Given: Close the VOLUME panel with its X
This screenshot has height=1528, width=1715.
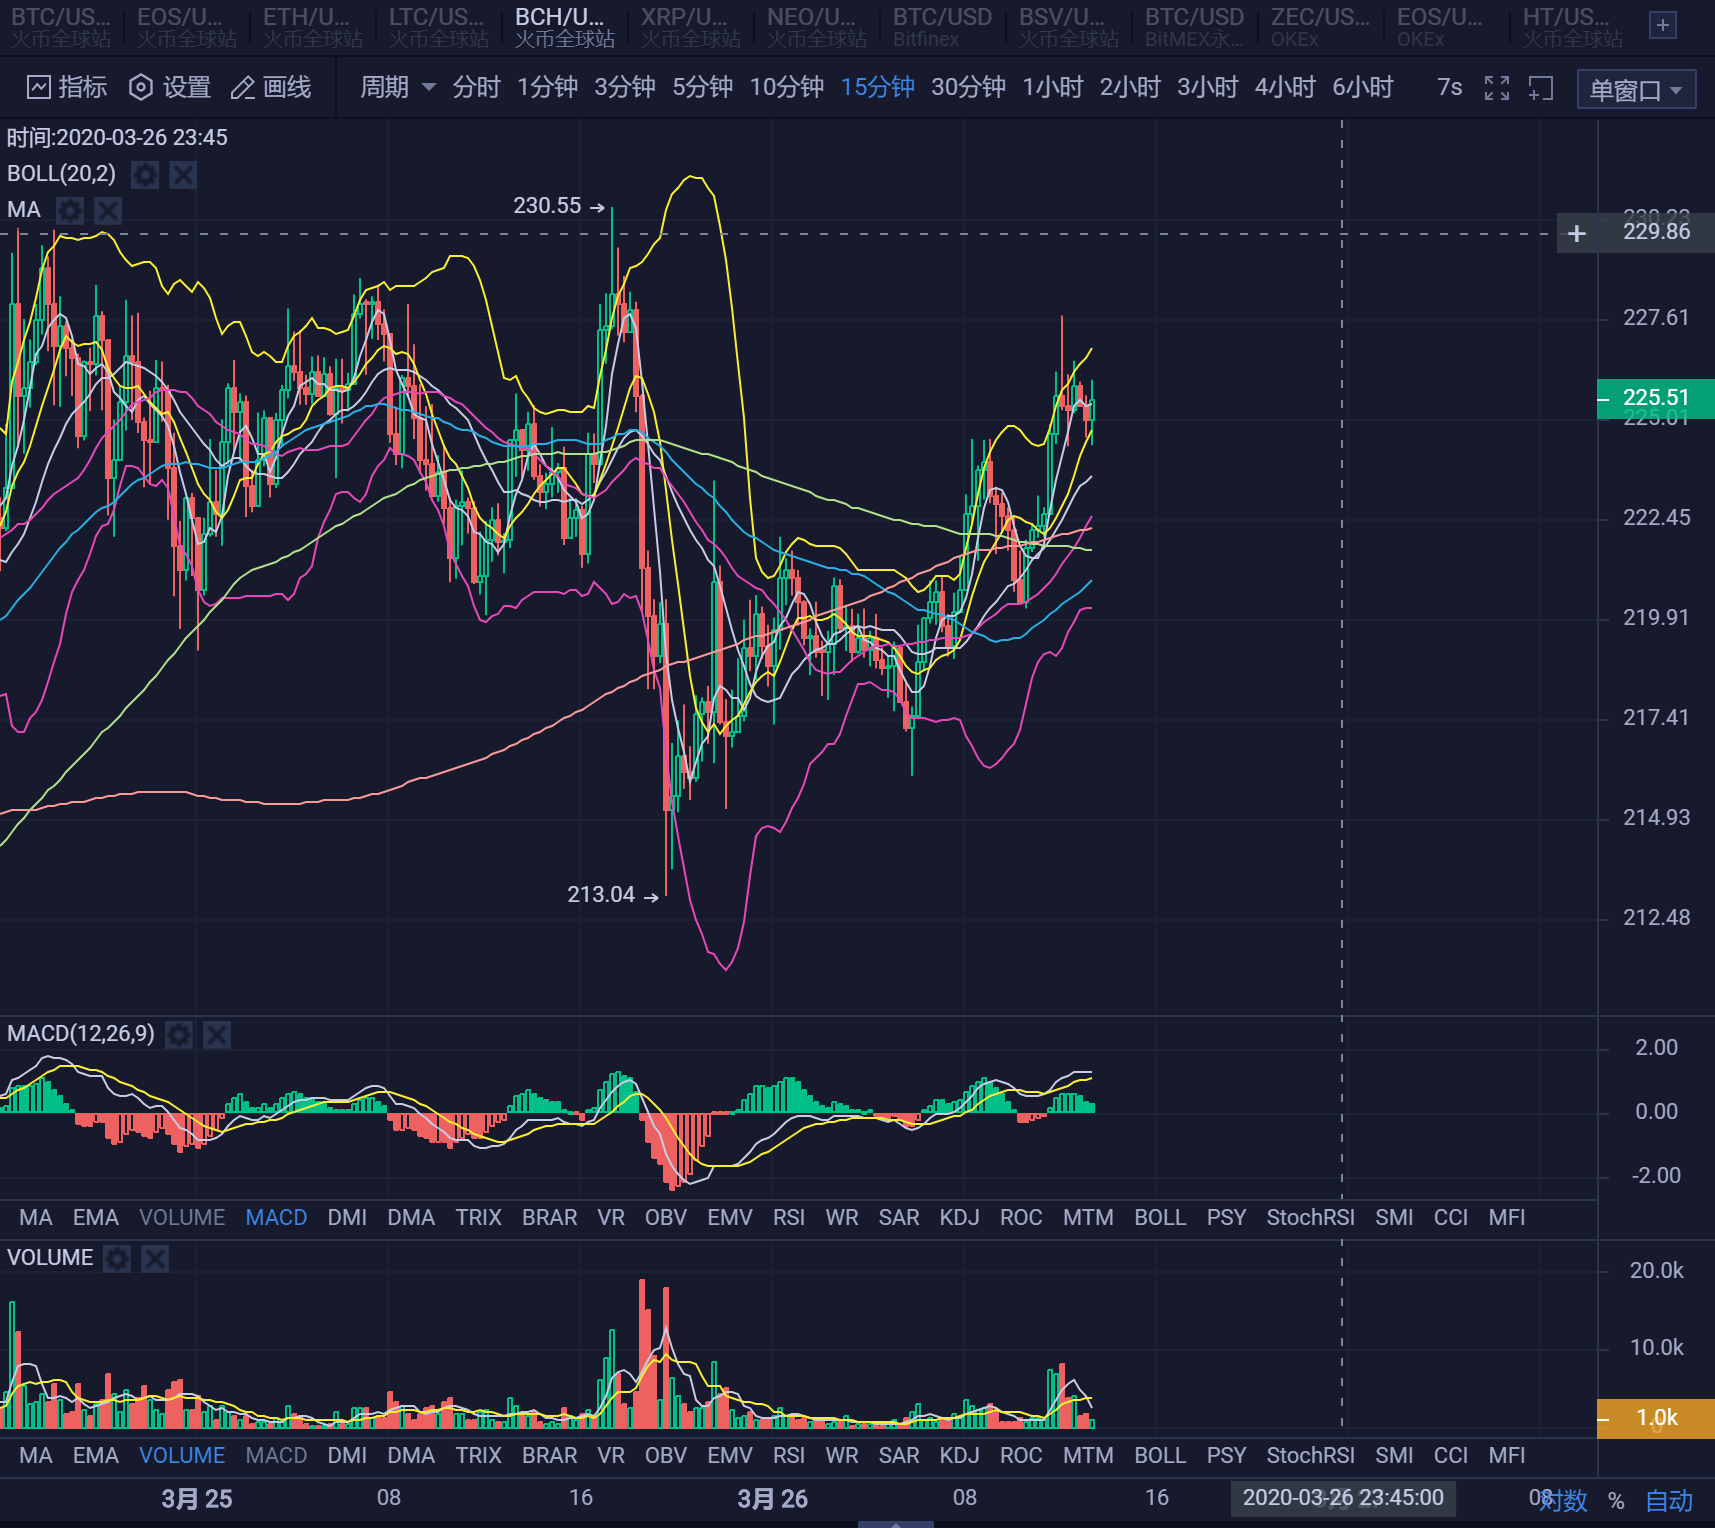Looking at the screenshot, I should (155, 1258).
